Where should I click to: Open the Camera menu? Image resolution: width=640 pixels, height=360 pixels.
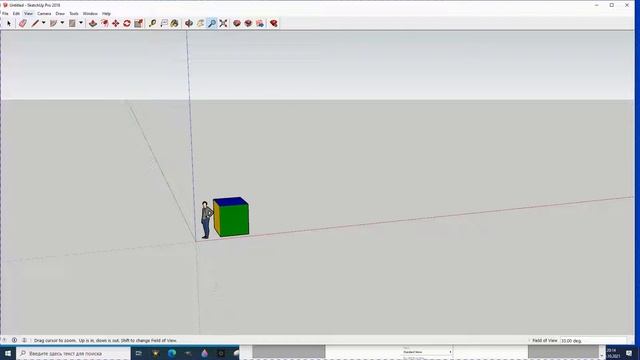coord(44,13)
